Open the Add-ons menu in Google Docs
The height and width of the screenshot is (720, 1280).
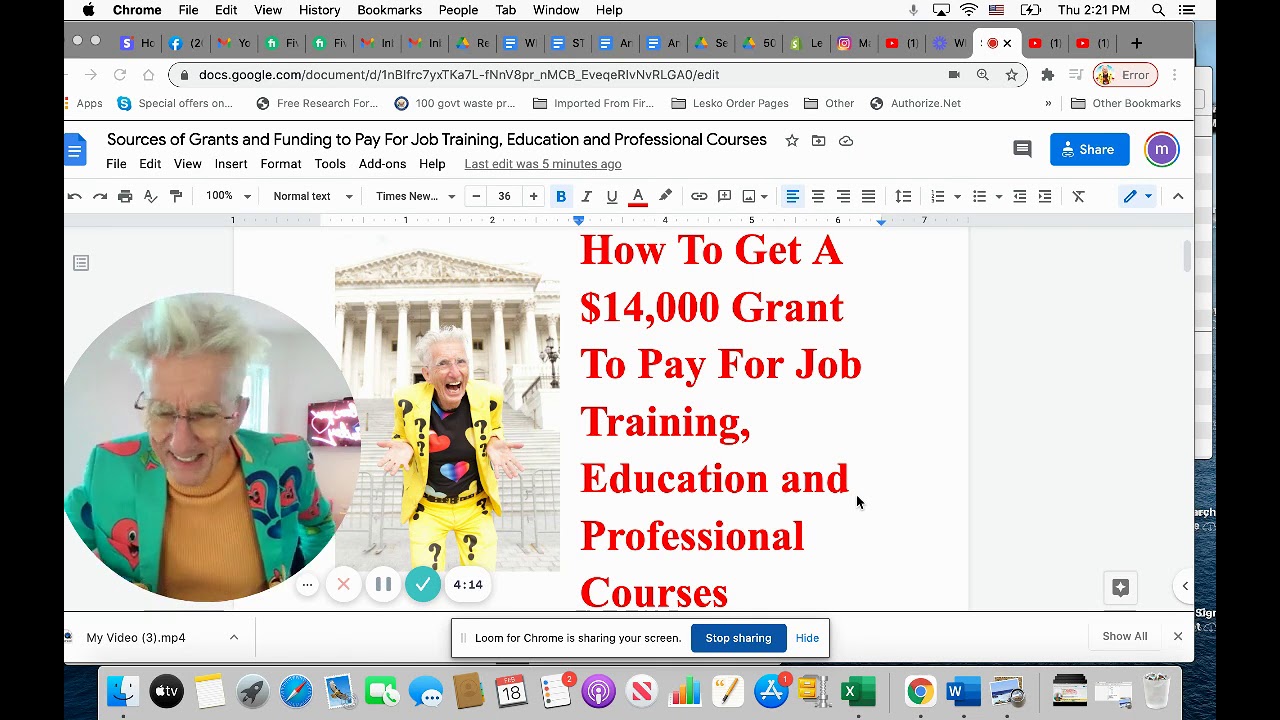382,164
